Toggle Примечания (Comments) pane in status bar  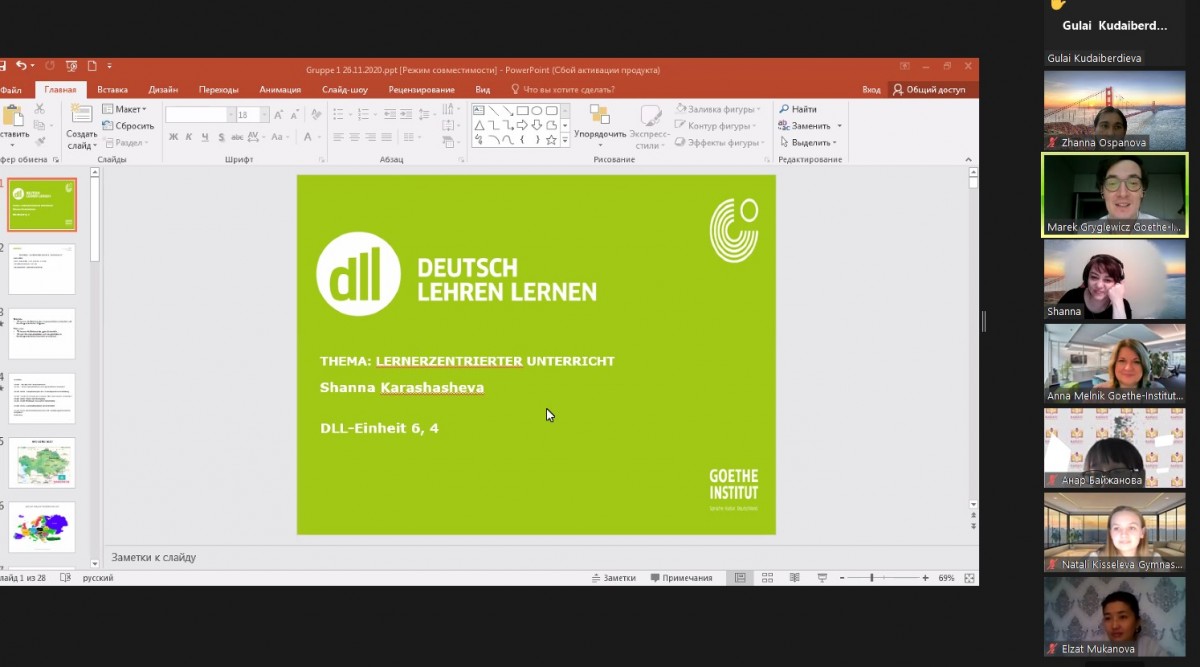(x=681, y=578)
